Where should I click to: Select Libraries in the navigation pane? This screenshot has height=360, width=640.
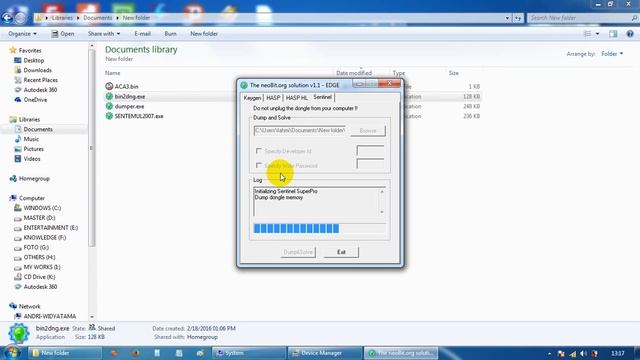(x=29, y=120)
